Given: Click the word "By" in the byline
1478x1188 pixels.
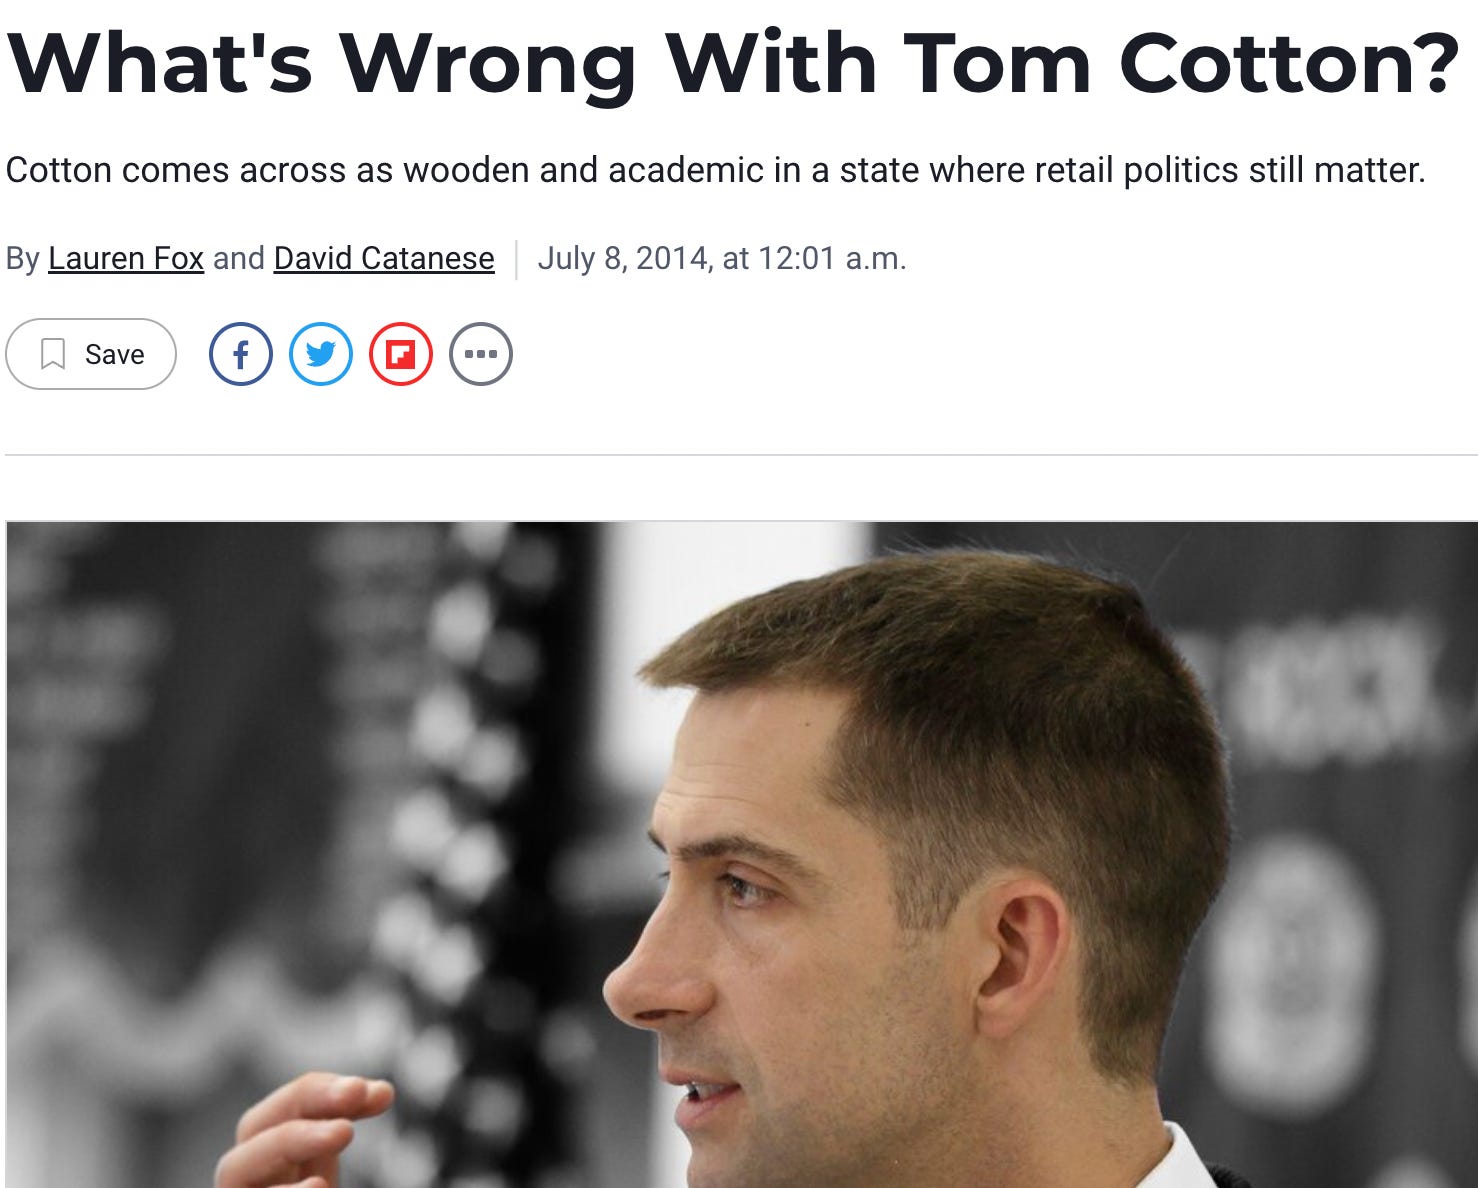Looking at the screenshot, I should (22, 258).
